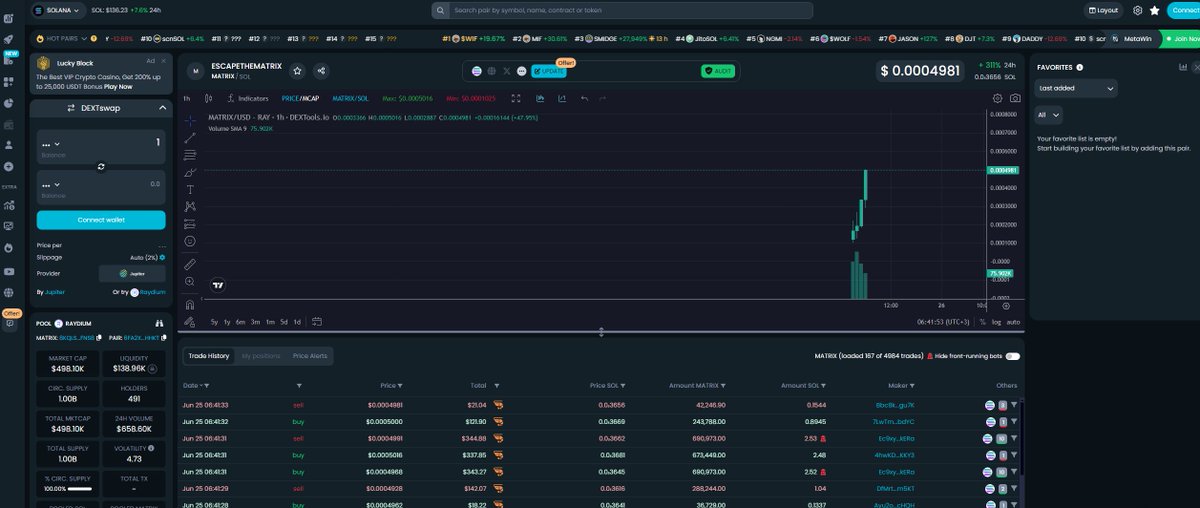Image resolution: width=1200 pixels, height=508 pixels.
Task: Open the top token selector in DEXTswap
Action: click(x=51, y=145)
